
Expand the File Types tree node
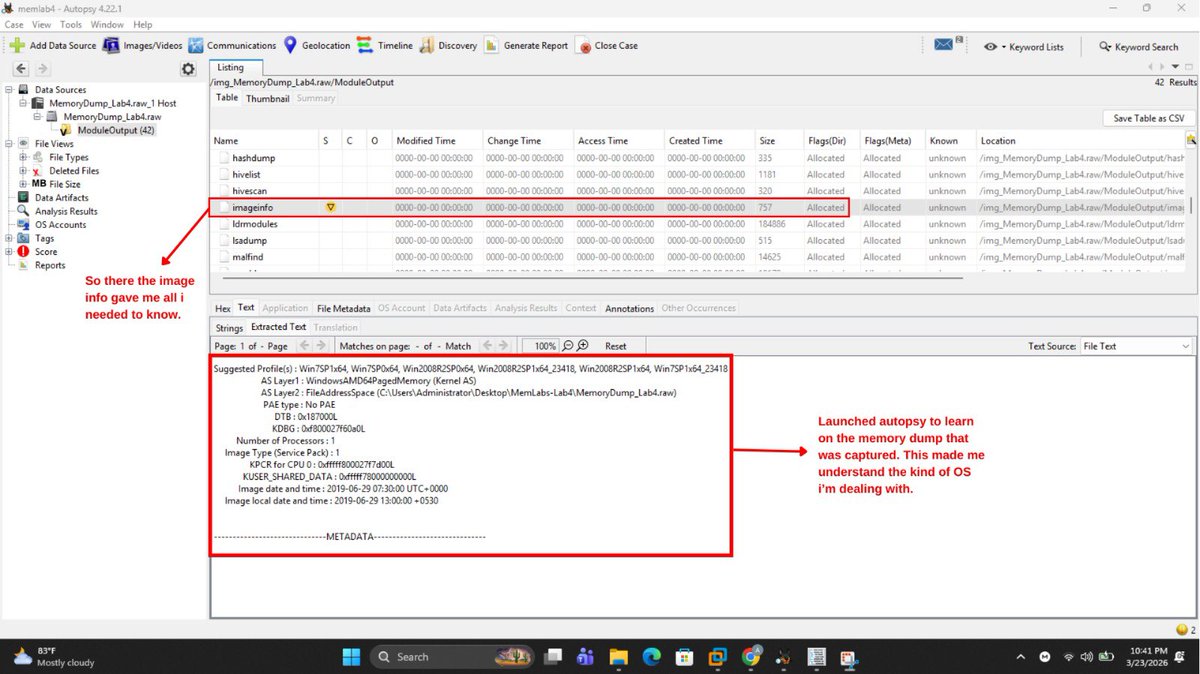pos(24,157)
